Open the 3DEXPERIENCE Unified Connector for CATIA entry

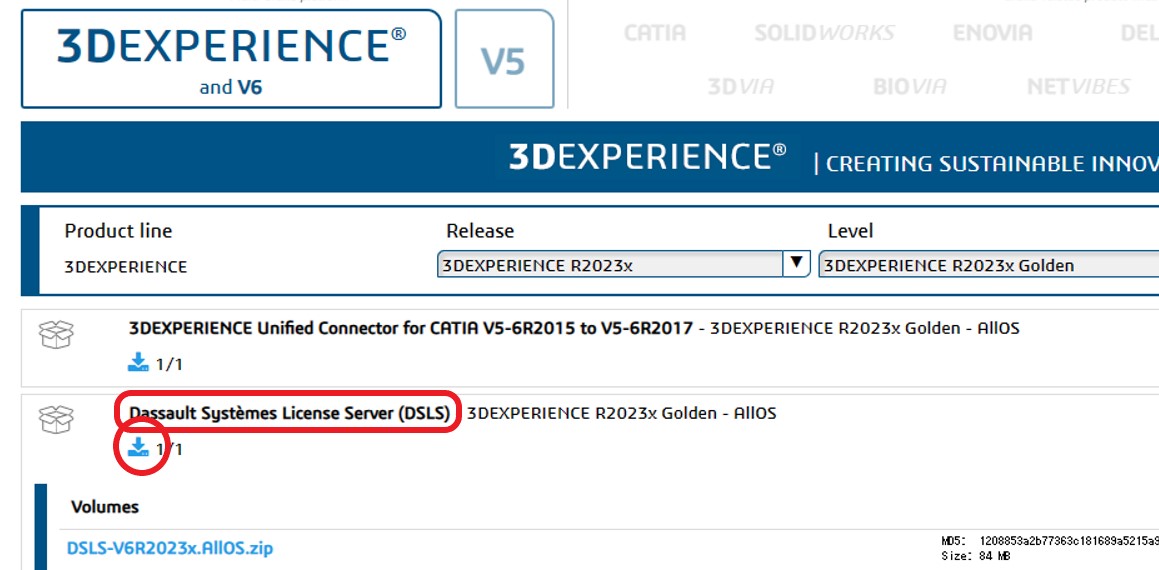410,328
